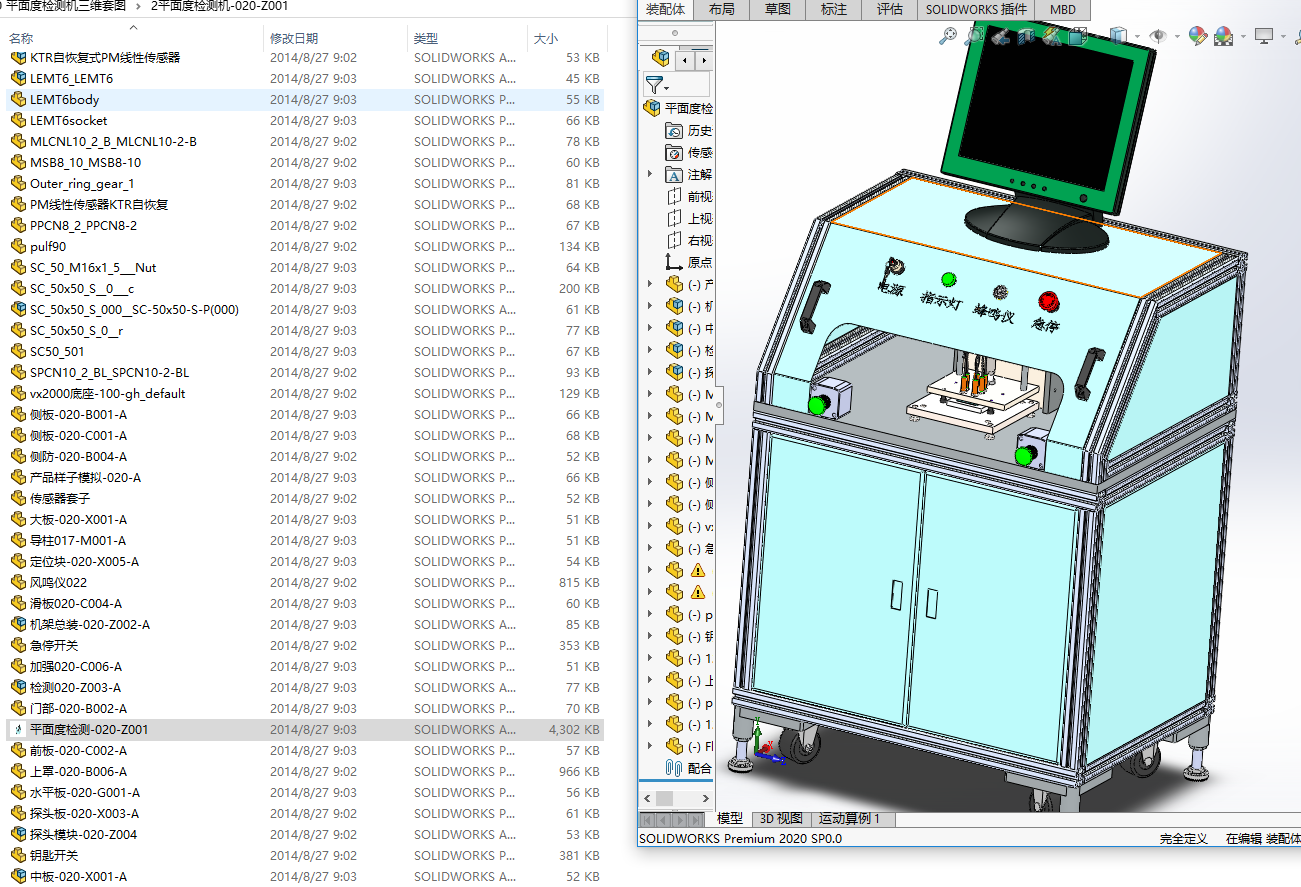Click the 大小 column header
The height and width of the screenshot is (887, 1301).
(x=546, y=38)
